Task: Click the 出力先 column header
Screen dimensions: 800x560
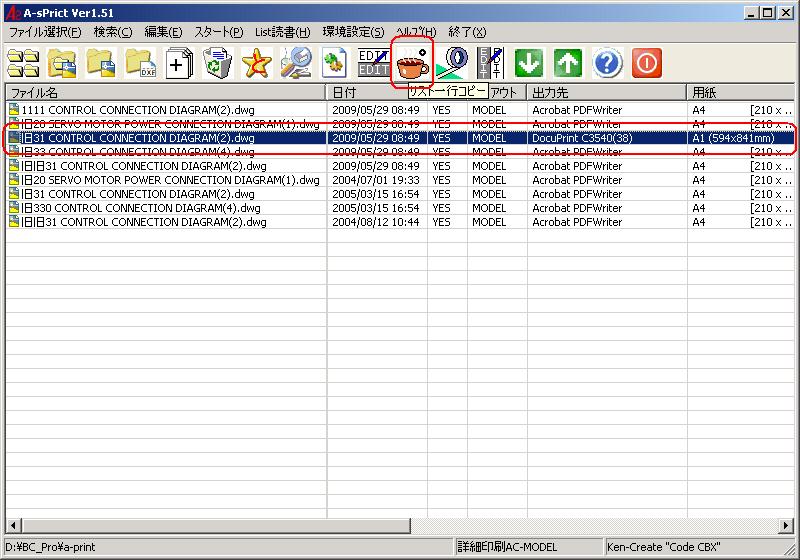Action: tap(606, 92)
